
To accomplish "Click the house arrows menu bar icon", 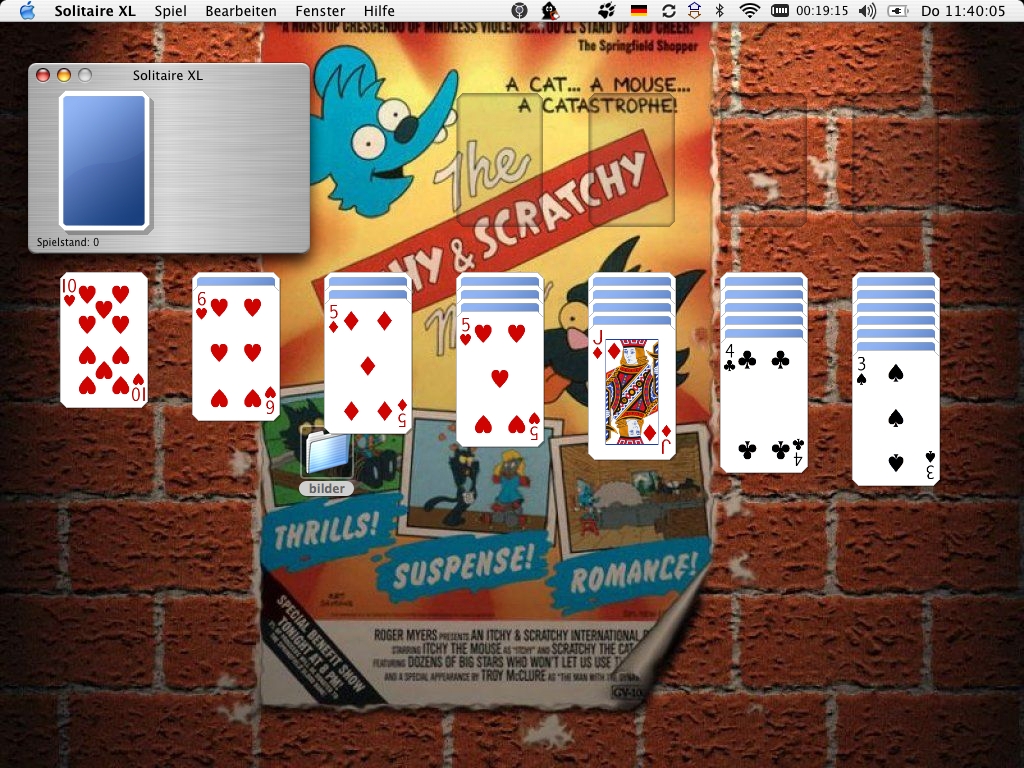I will 694,10.
